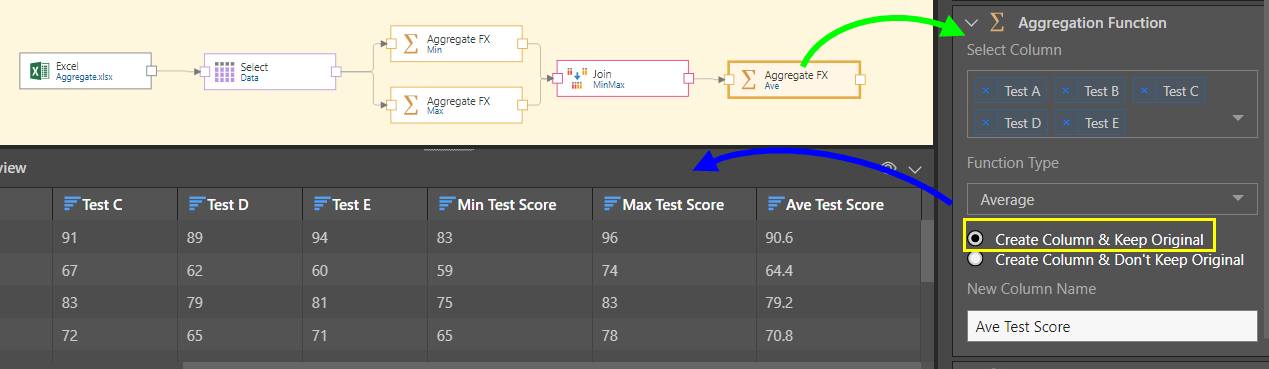The width and height of the screenshot is (1269, 369).
Task: Select the Aggregate FX Min sigma icon
Action: pyautogui.click(x=410, y=43)
